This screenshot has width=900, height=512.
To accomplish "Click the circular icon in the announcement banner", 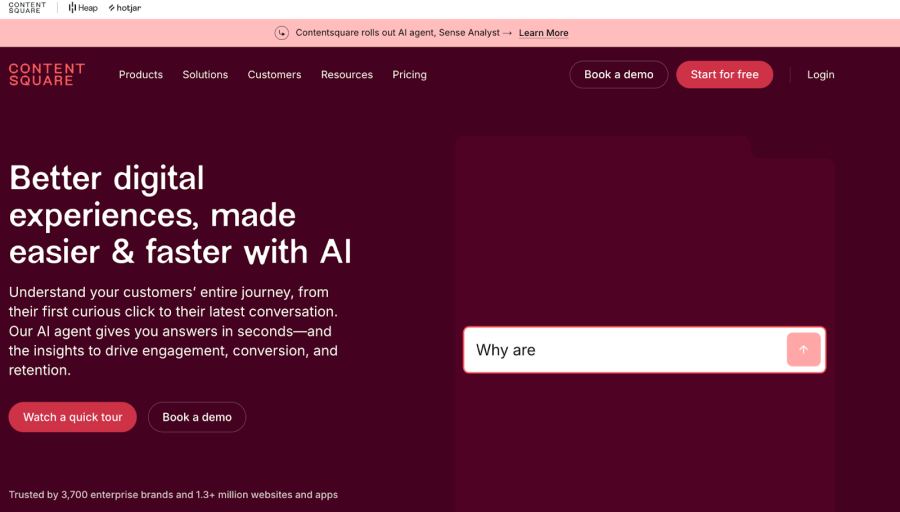I will [282, 33].
